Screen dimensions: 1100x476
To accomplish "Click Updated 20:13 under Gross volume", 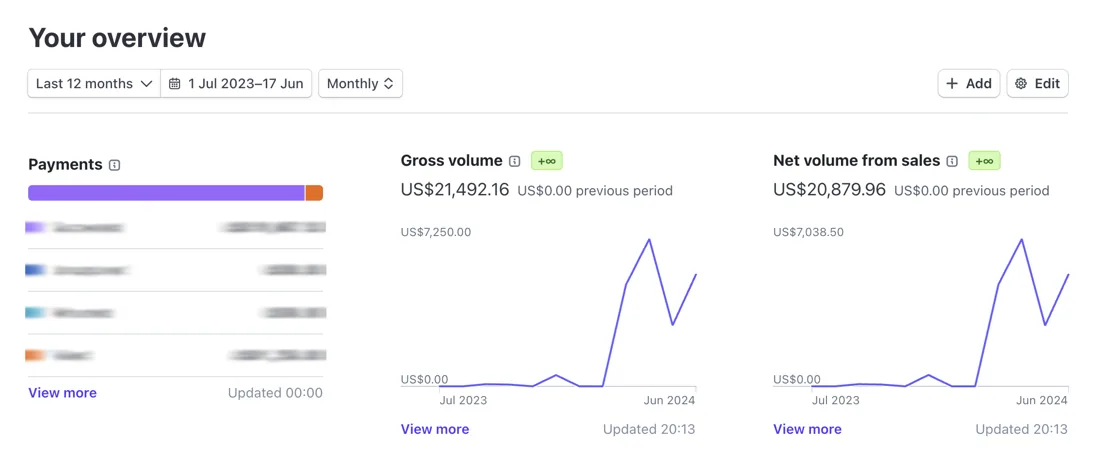I will point(649,429).
